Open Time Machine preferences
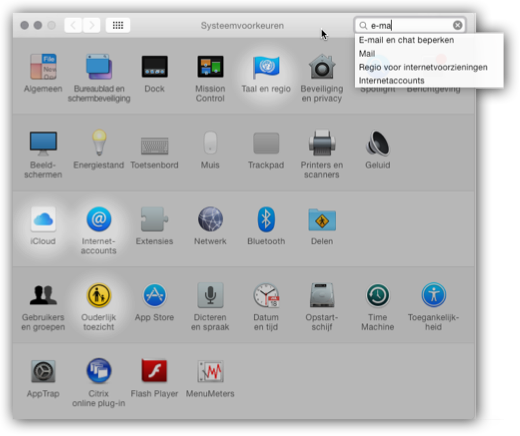Viewport: 520px width, 436px height. tap(378, 295)
